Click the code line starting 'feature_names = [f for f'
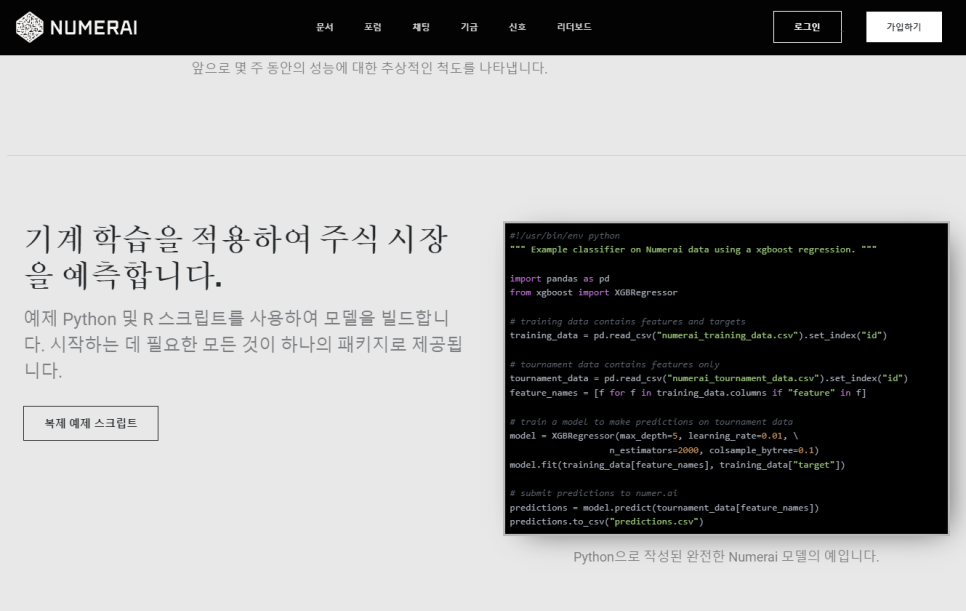This screenshot has height=611, width=966. [x=688, y=393]
